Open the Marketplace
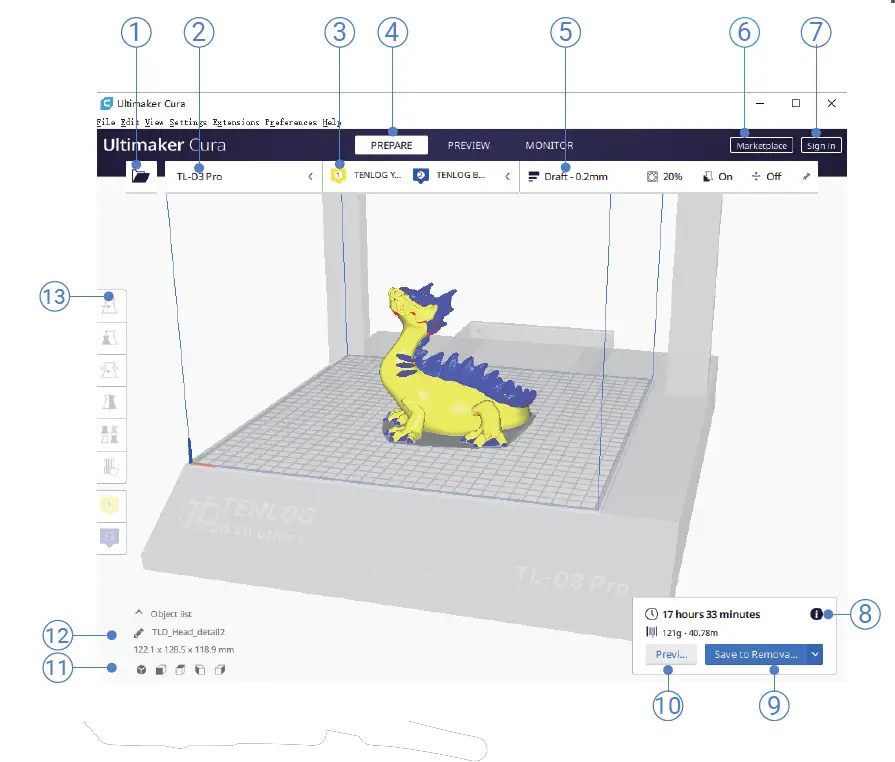895x762 pixels. pos(761,144)
